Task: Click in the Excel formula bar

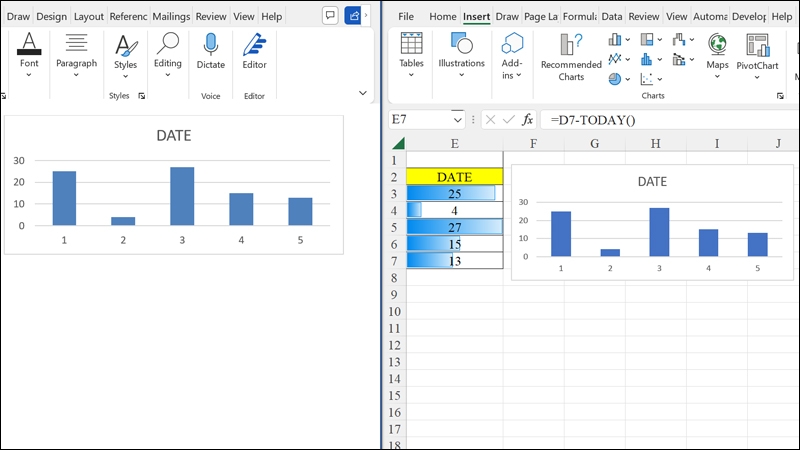Action: [x=670, y=120]
